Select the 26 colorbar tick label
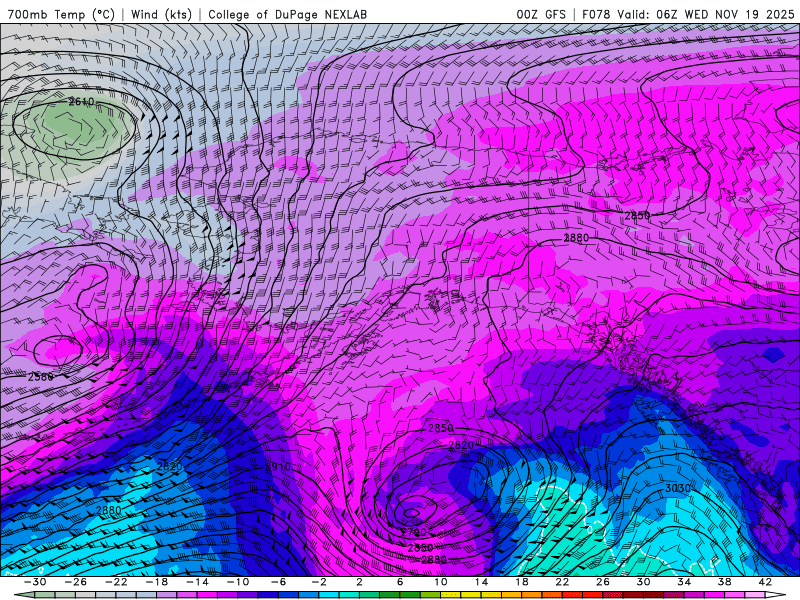 pyautogui.click(x=603, y=582)
